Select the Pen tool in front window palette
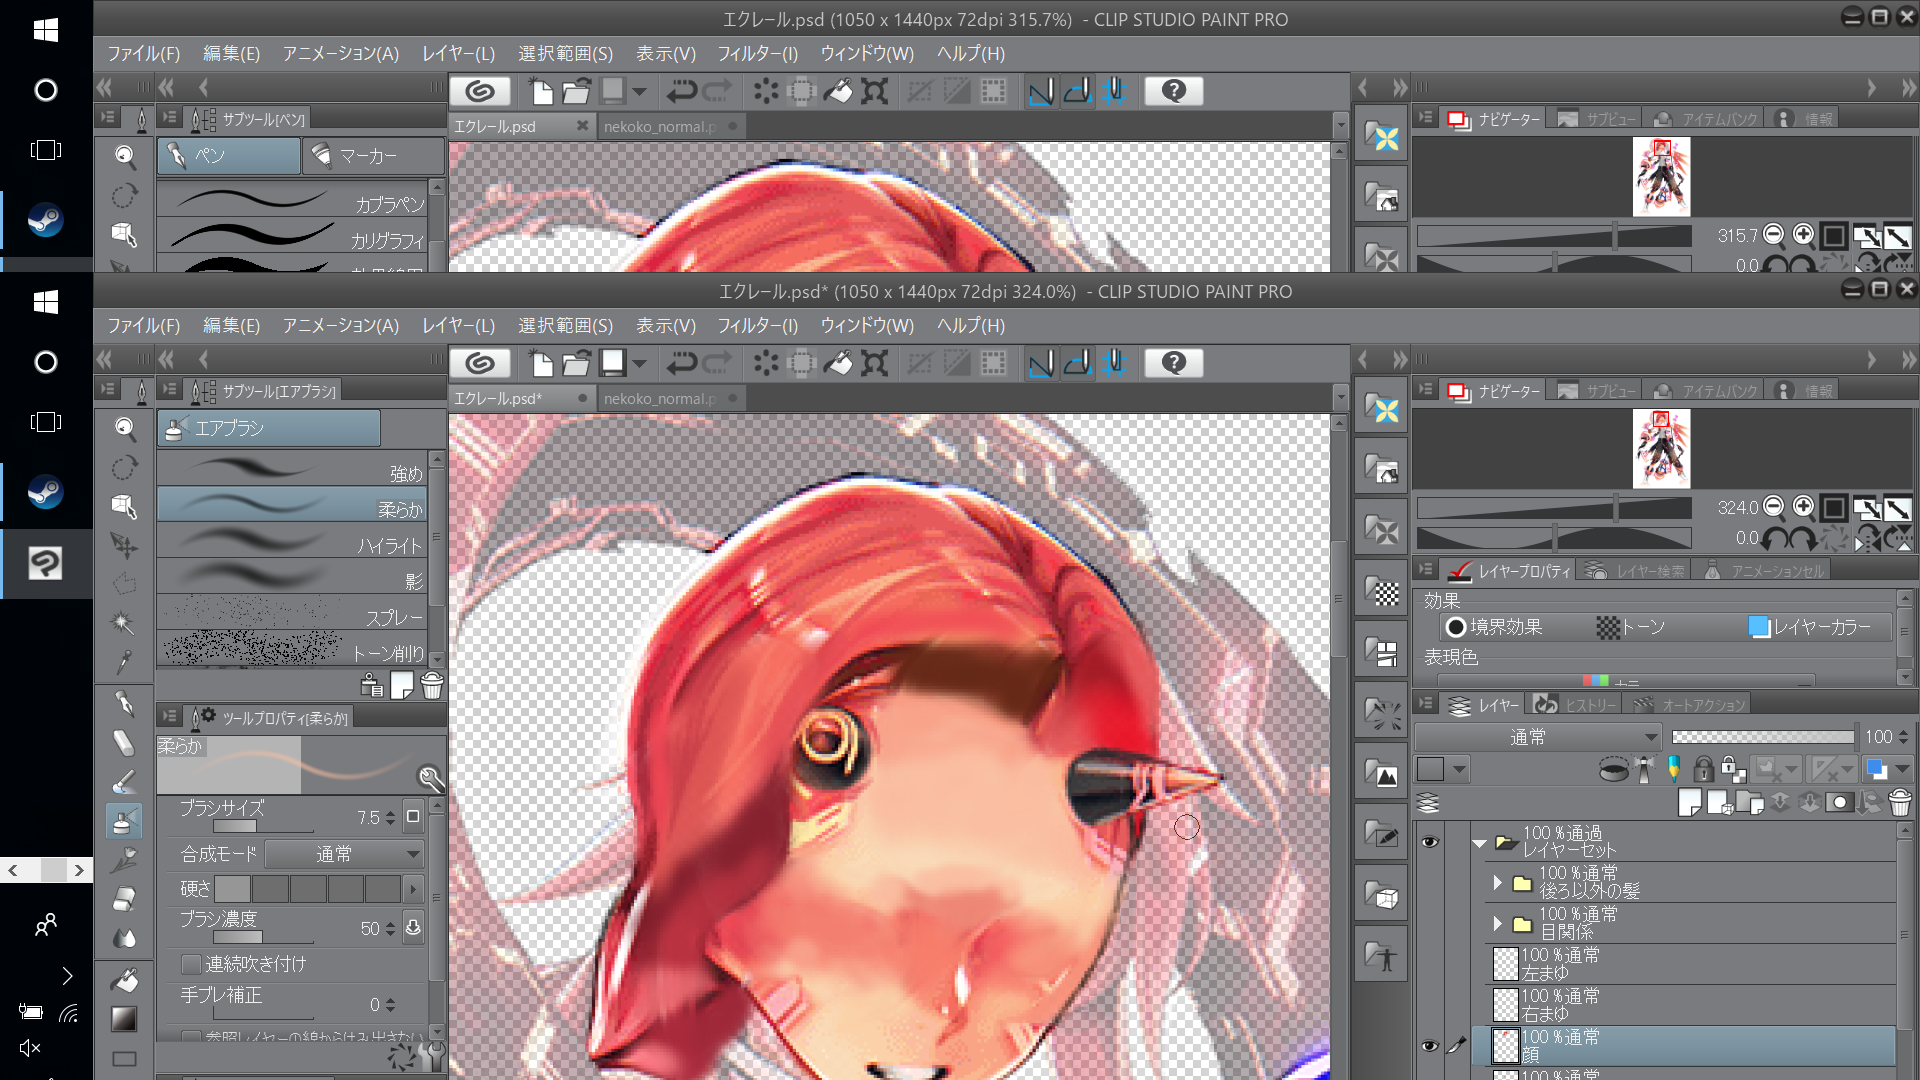 click(x=124, y=703)
